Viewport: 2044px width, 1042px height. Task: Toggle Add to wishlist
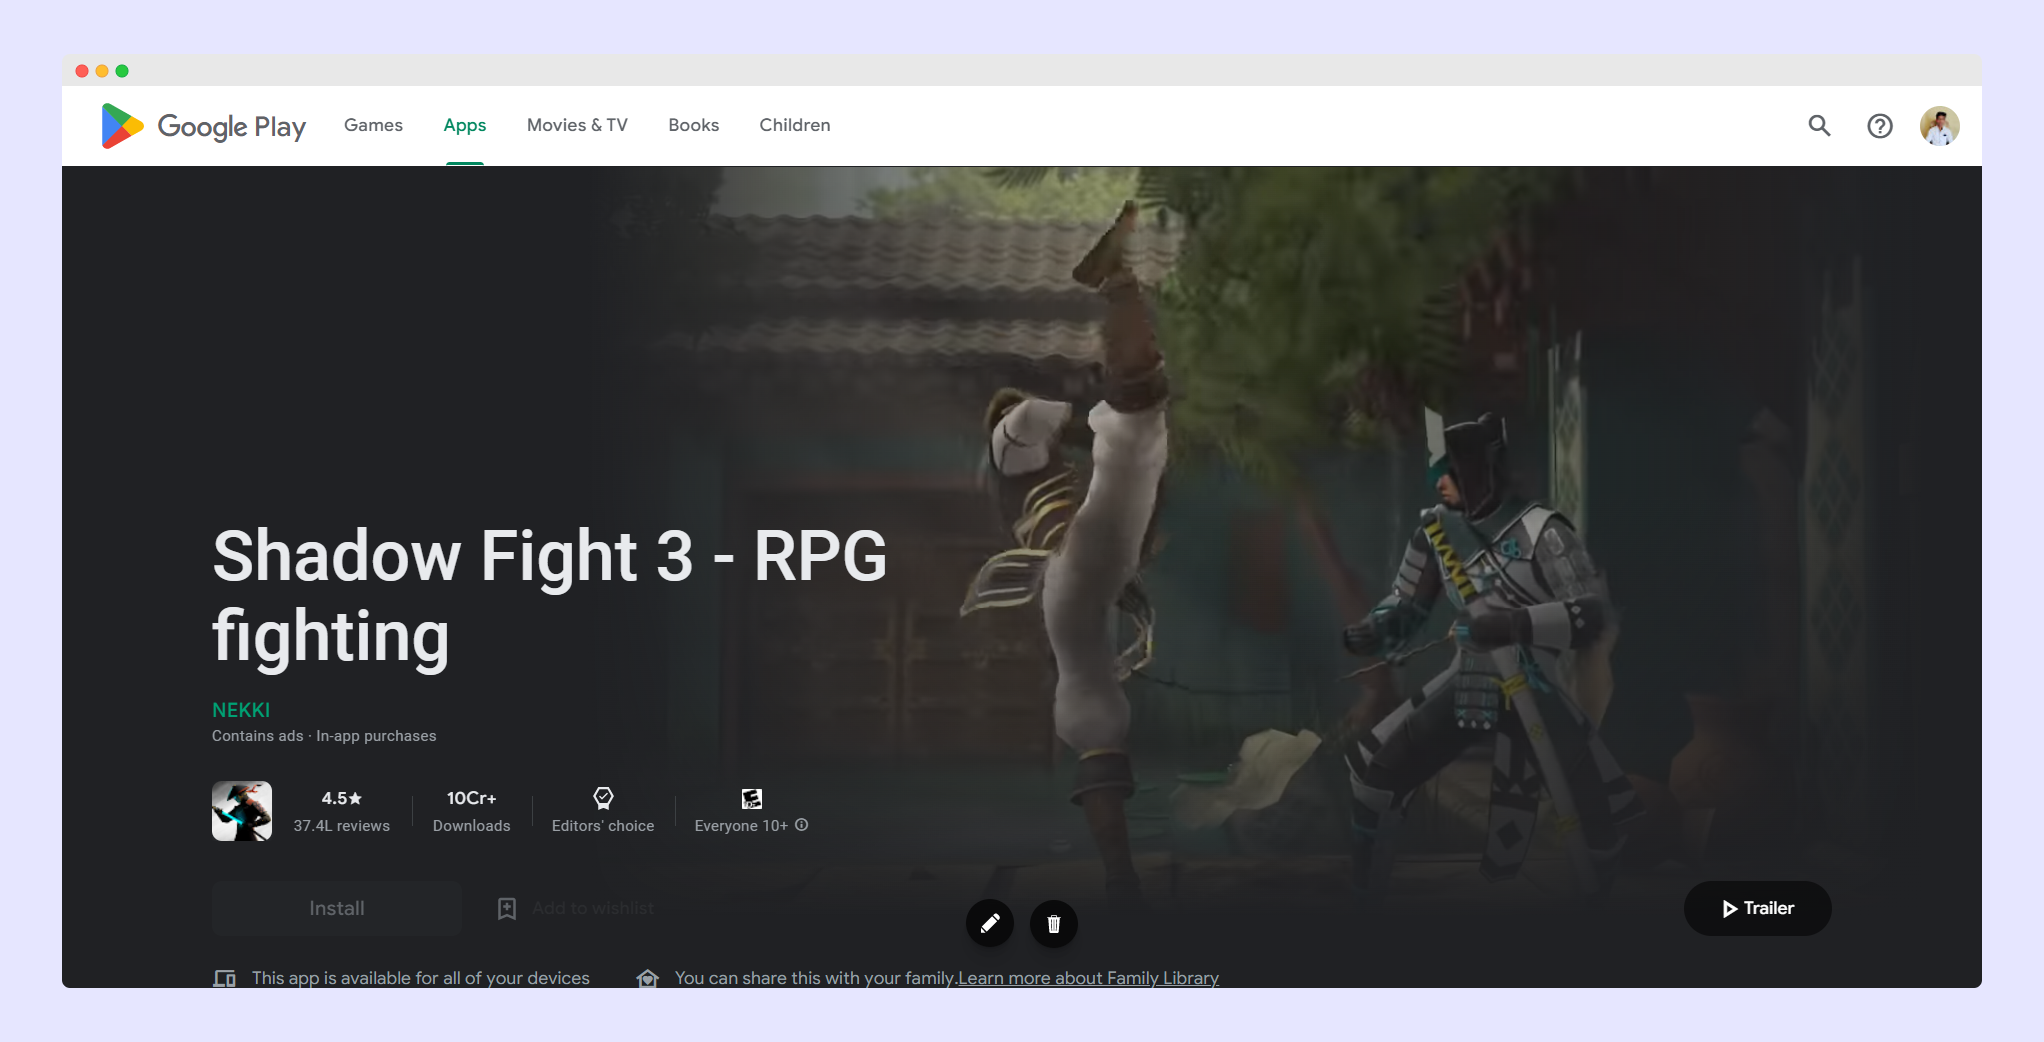point(576,908)
